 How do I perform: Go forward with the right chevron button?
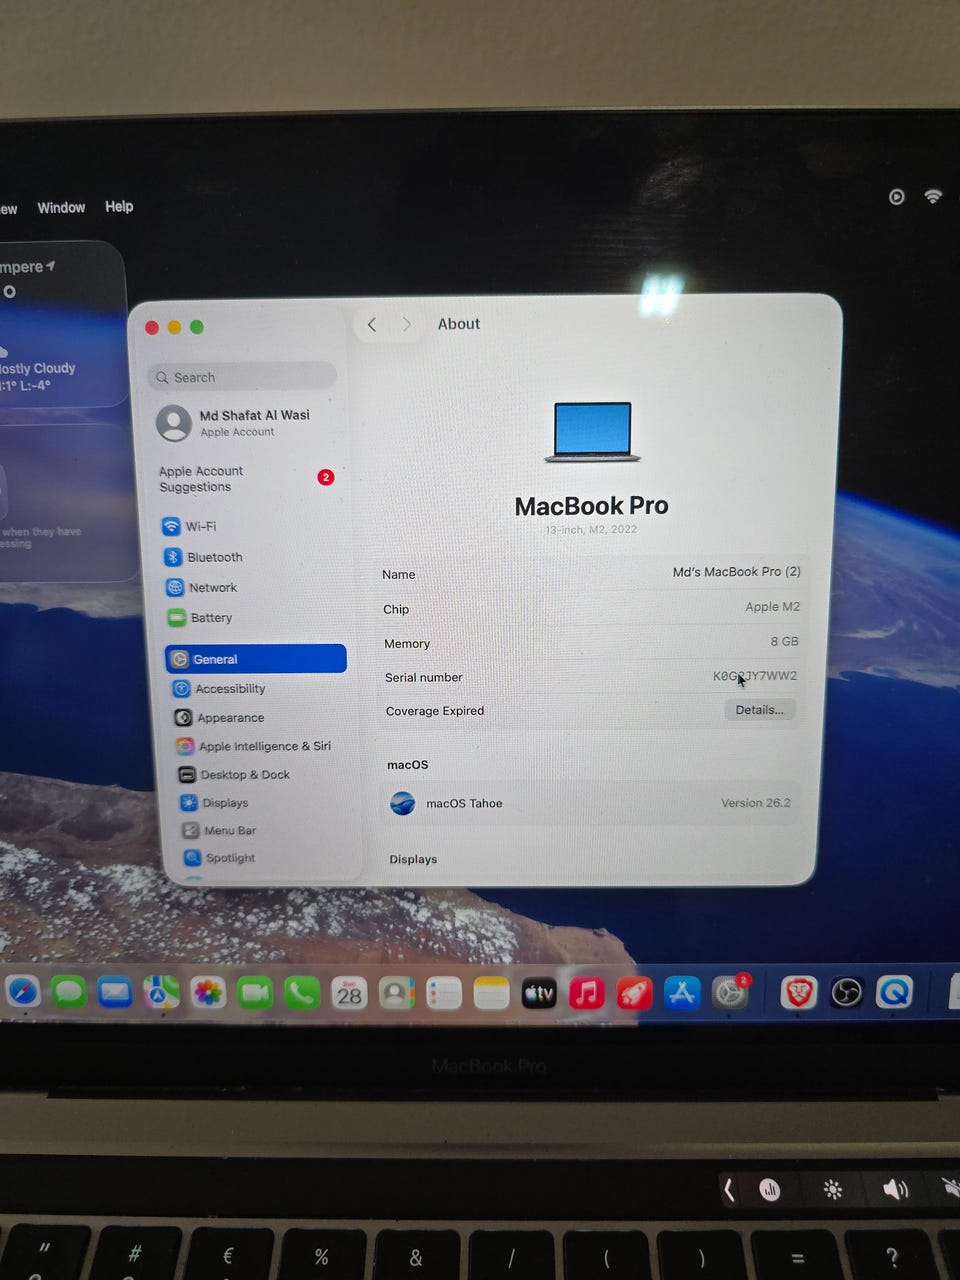[406, 324]
